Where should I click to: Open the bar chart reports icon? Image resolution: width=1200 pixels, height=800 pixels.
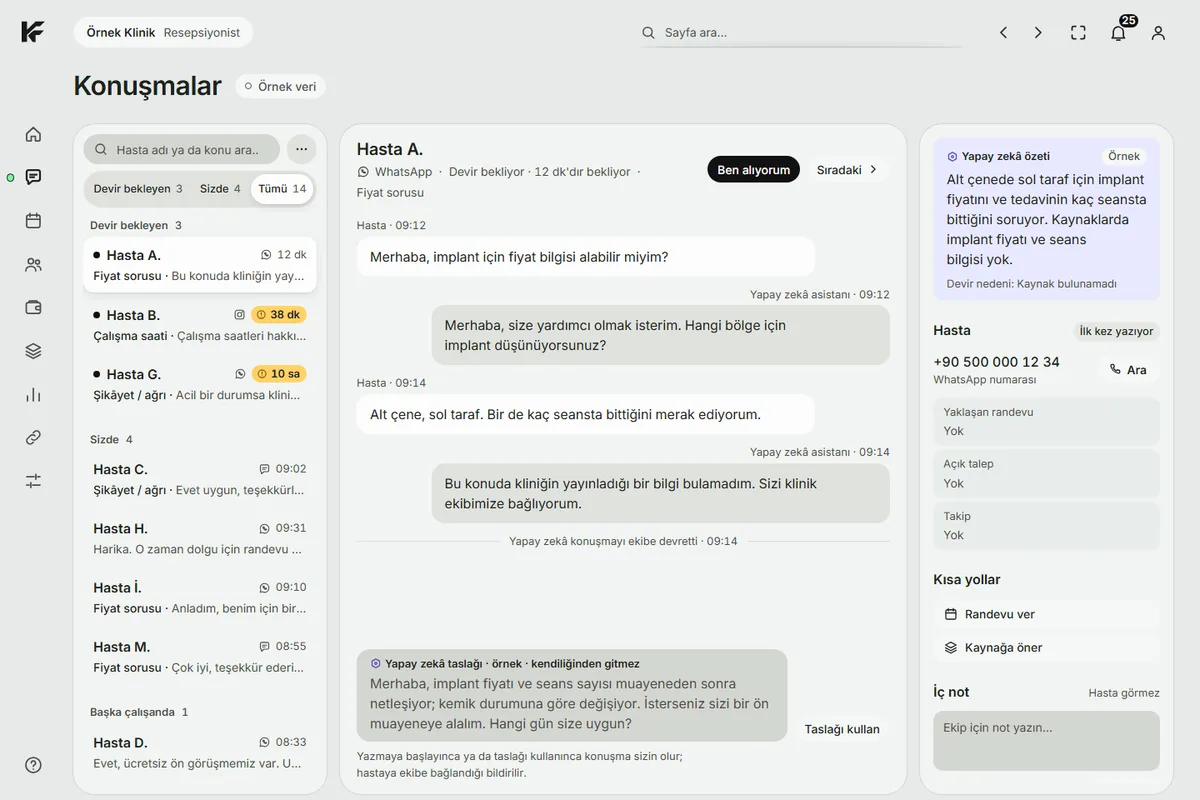tap(33, 394)
